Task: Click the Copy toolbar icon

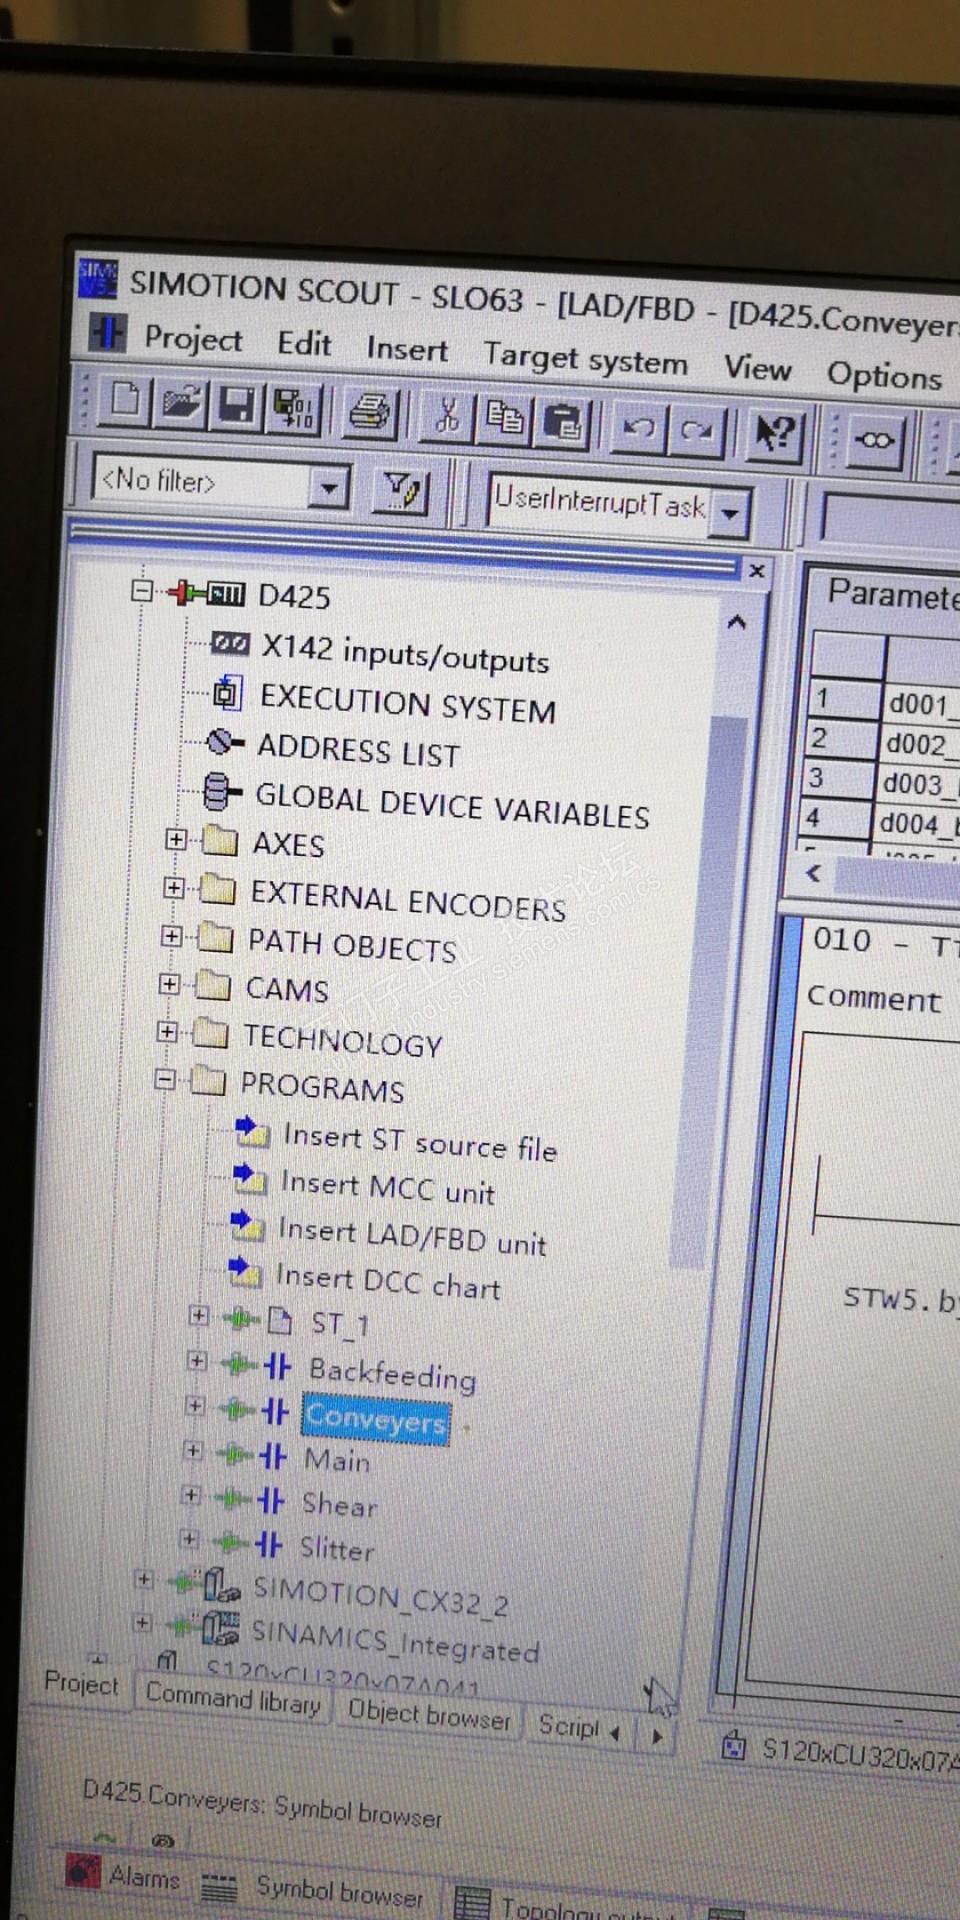Action: [505, 418]
